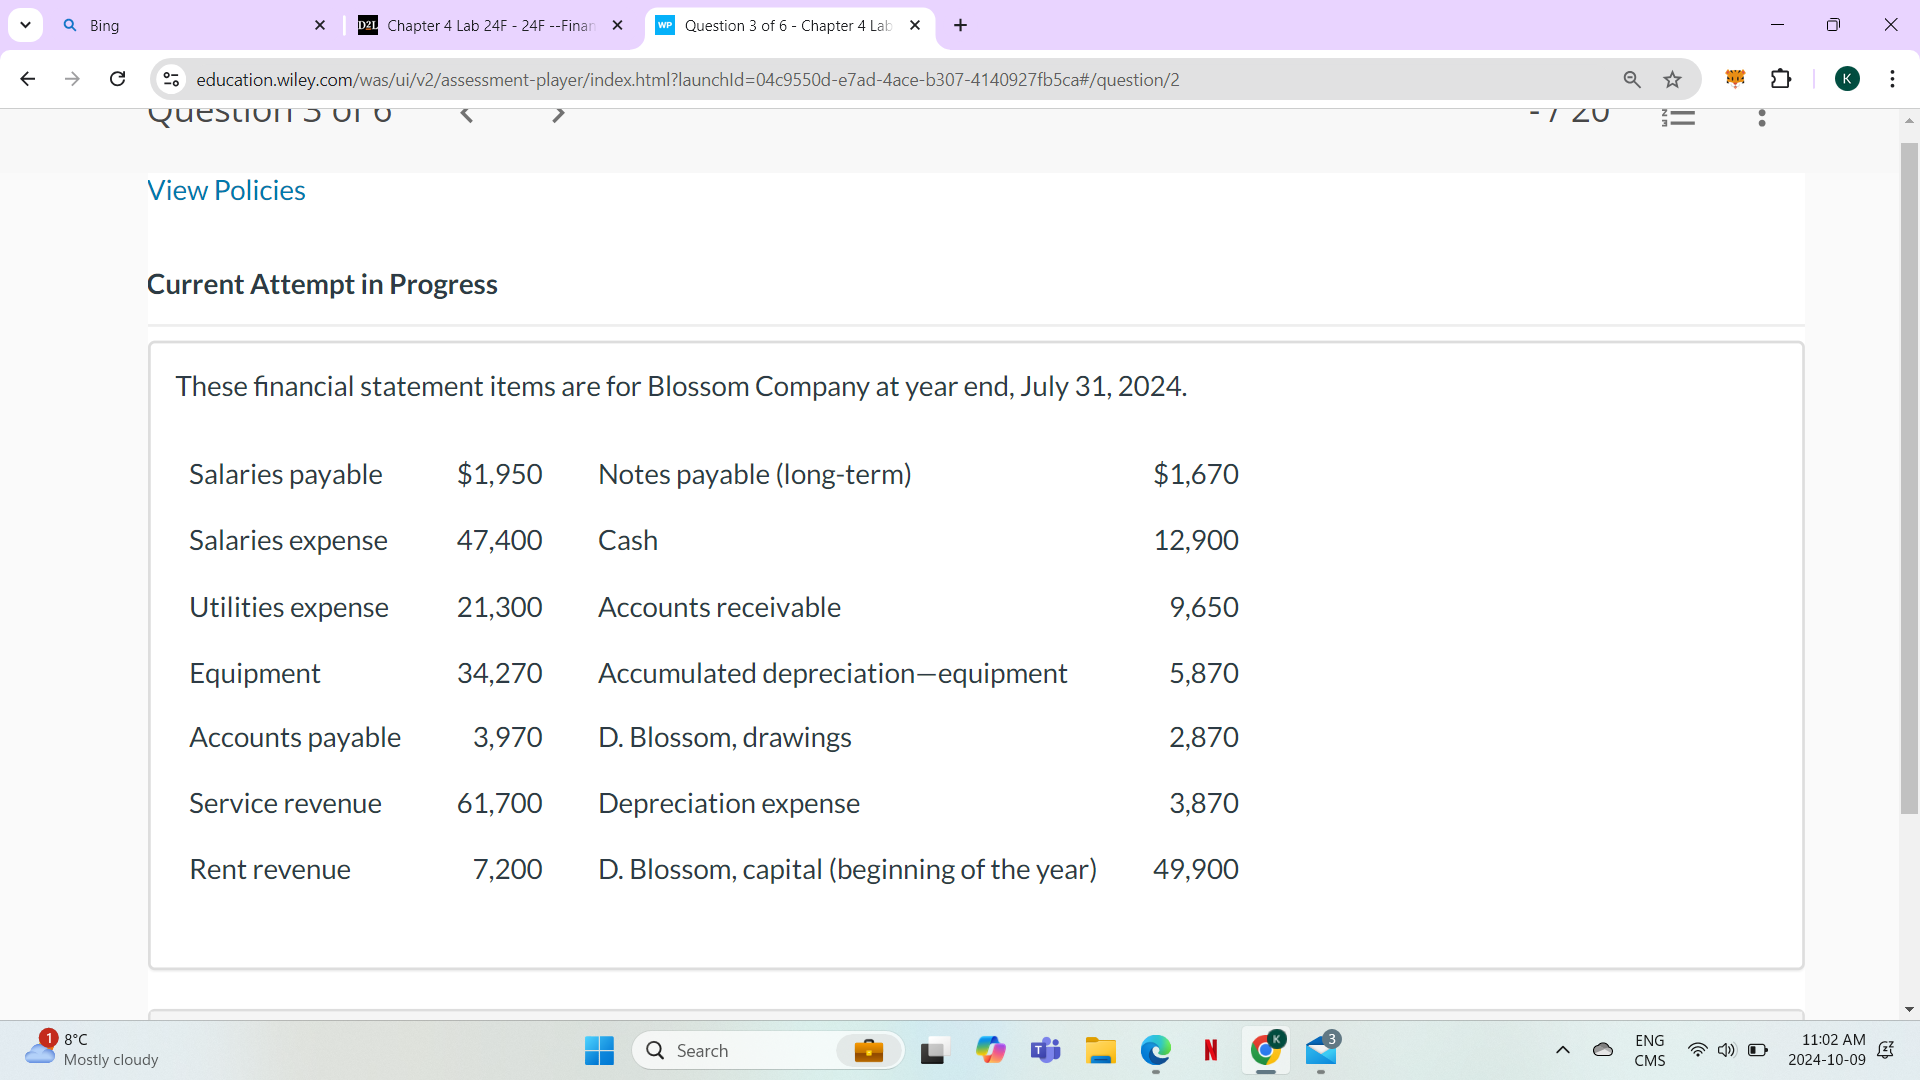Open the View Policies link
Screen dimensions: 1920x1080
pos(226,190)
